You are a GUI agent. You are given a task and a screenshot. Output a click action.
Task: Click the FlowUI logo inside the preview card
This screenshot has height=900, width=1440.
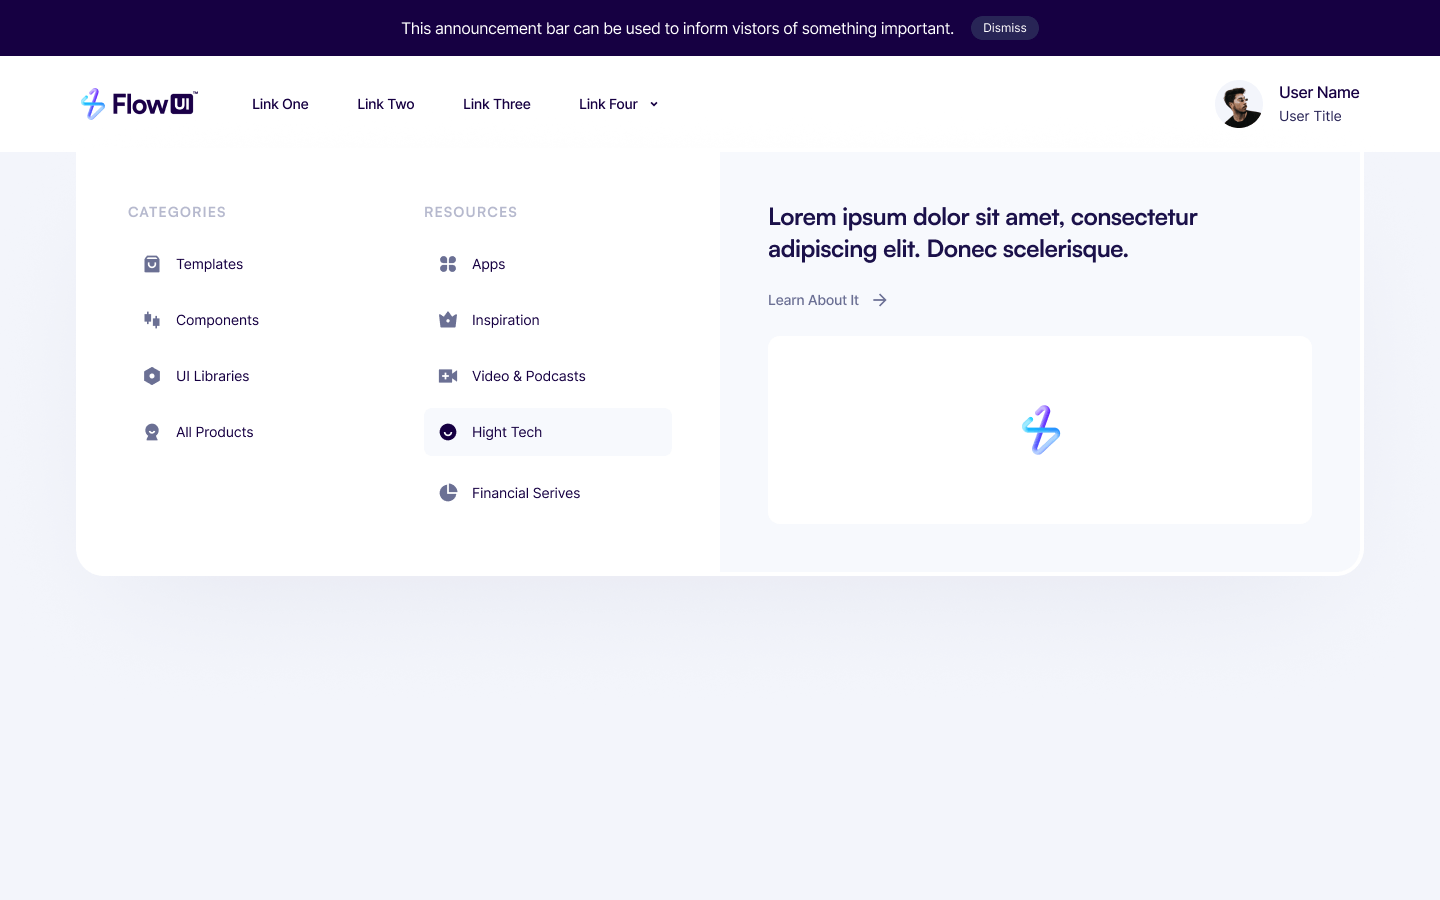coord(1040,430)
